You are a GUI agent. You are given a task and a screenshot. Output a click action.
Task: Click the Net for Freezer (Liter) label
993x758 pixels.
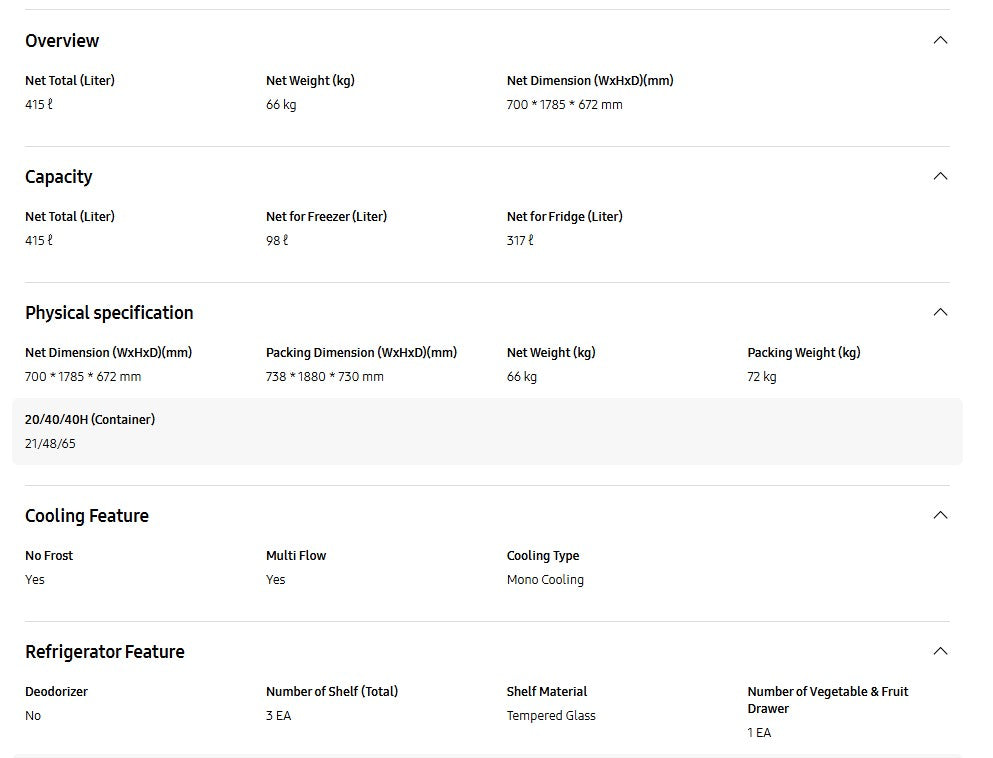click(x=326, y=217)
